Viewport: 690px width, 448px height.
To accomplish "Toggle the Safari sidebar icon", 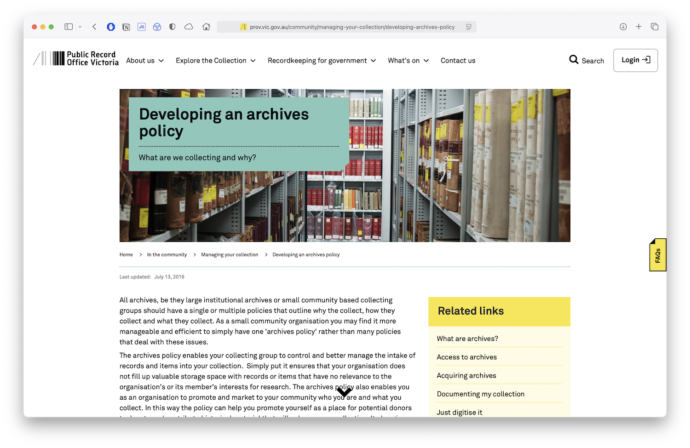I will click(x=69, y=27).
